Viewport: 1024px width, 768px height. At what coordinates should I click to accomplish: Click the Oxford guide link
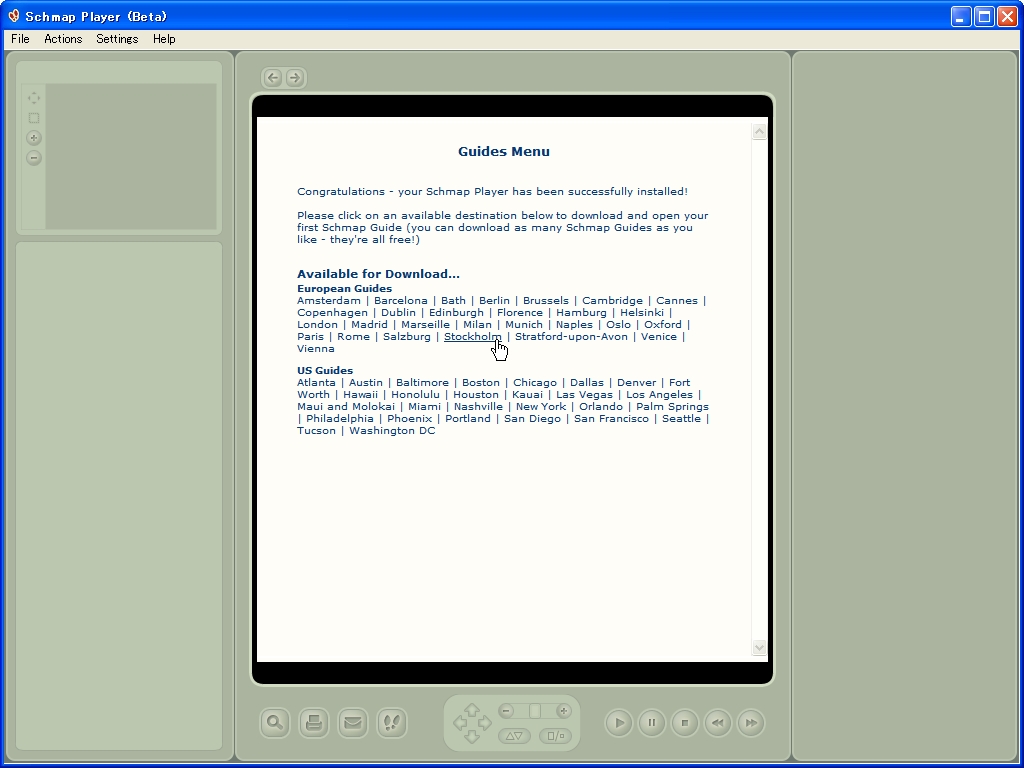pyautogui.click(x=663, y=325)
